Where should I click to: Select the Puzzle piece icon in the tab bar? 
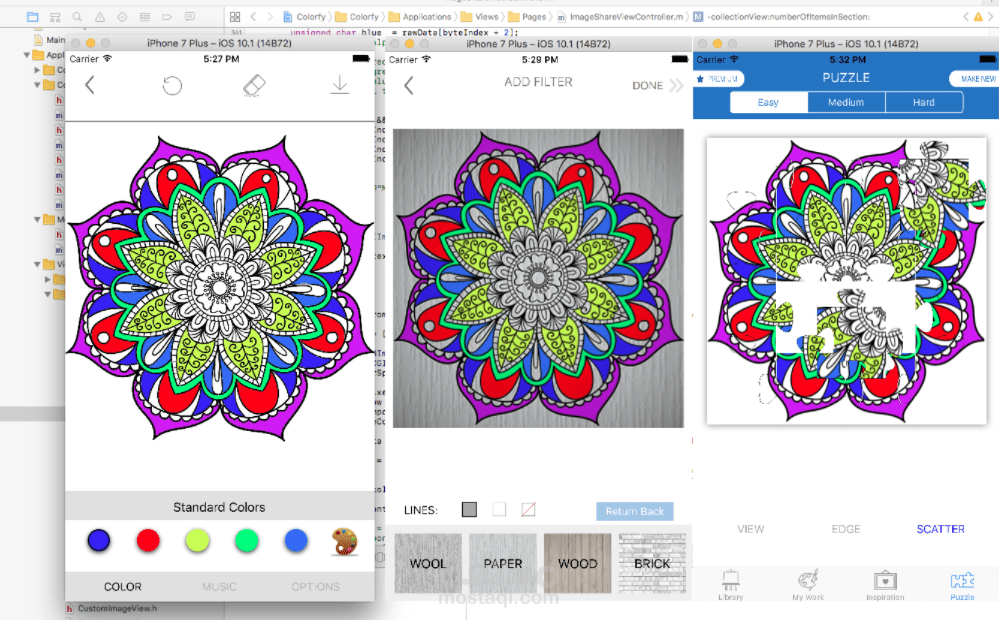tap(961, 583)
